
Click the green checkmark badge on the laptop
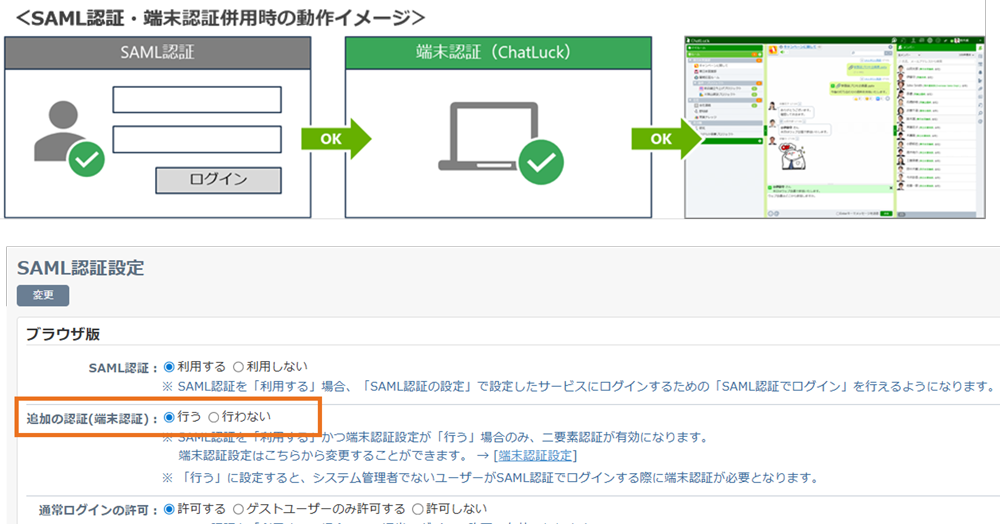[x=541, y=163]
